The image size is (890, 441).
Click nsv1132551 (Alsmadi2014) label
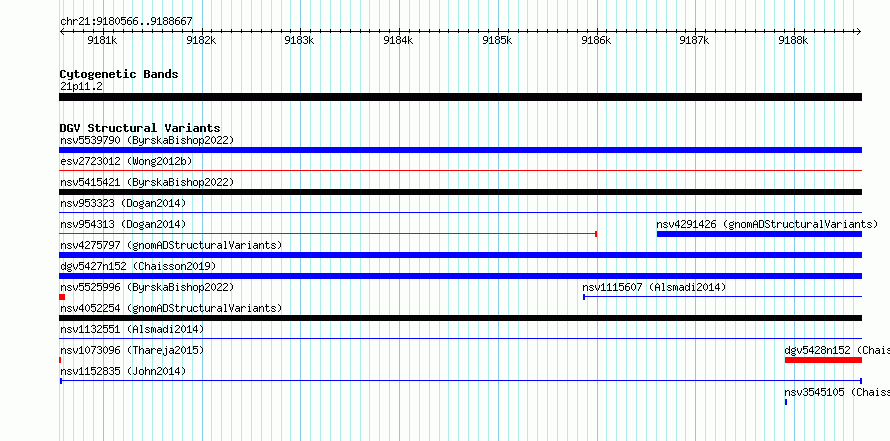tap(132, 329)
